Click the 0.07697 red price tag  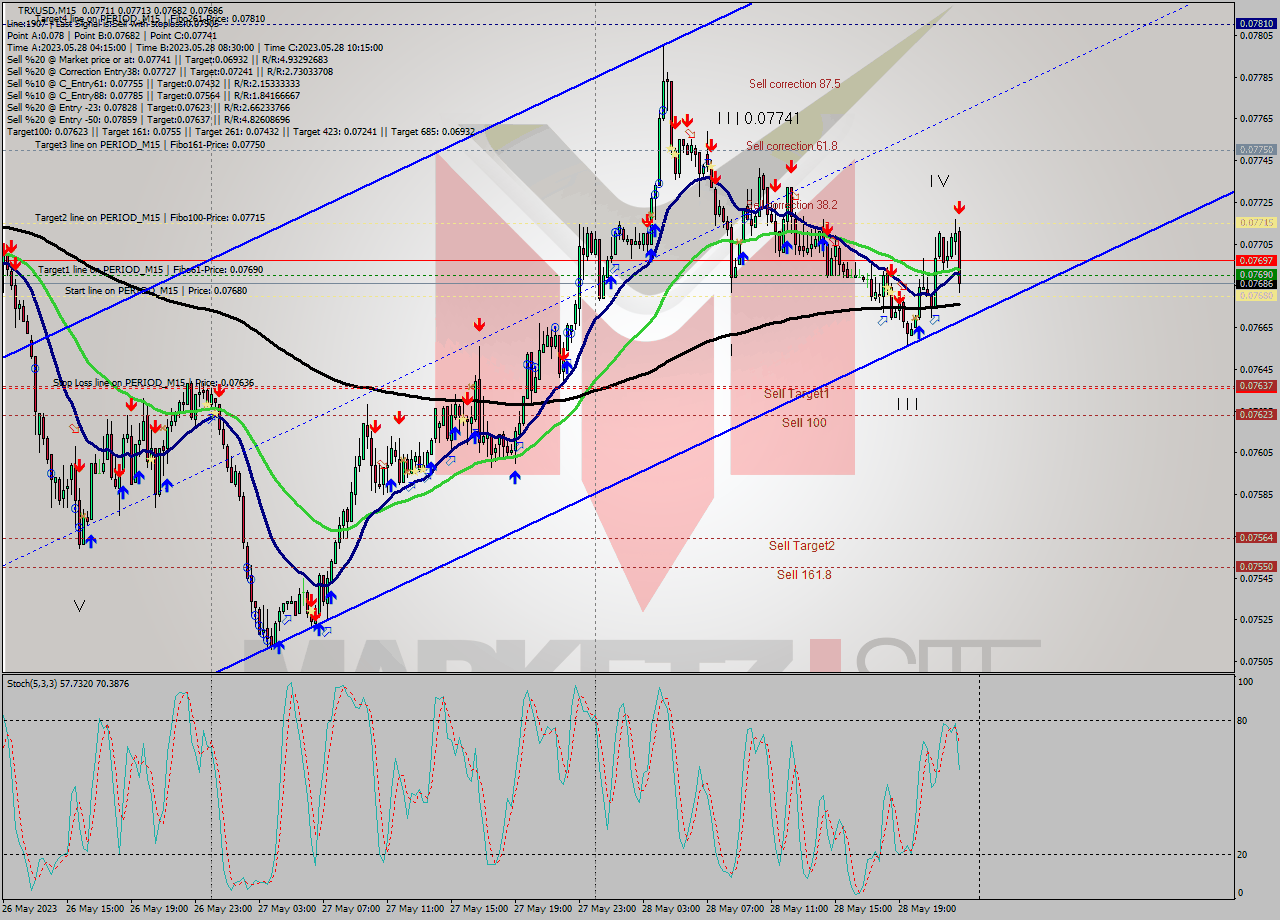point(1257,260)
